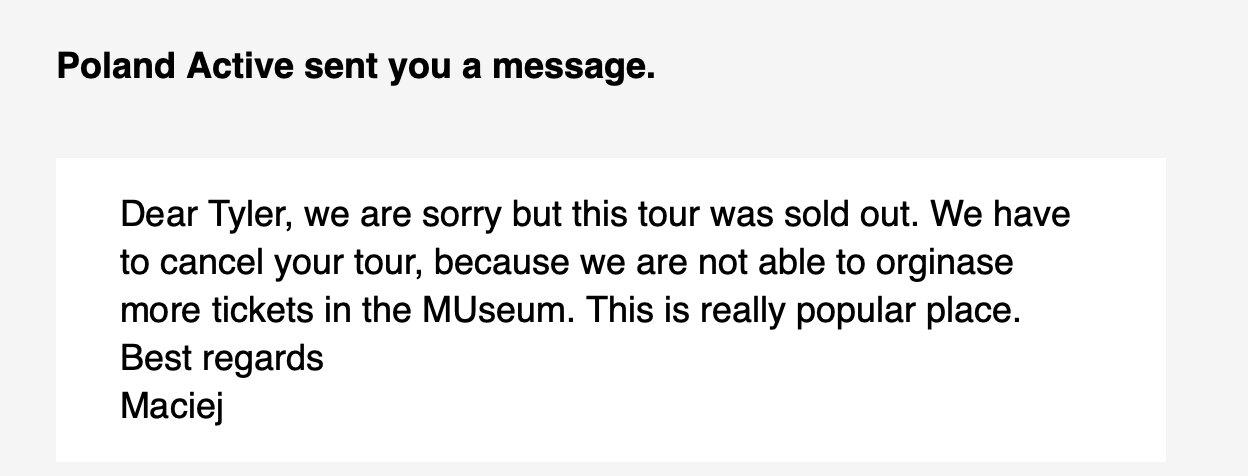Click the "Best regards" line

coord(222,359)
